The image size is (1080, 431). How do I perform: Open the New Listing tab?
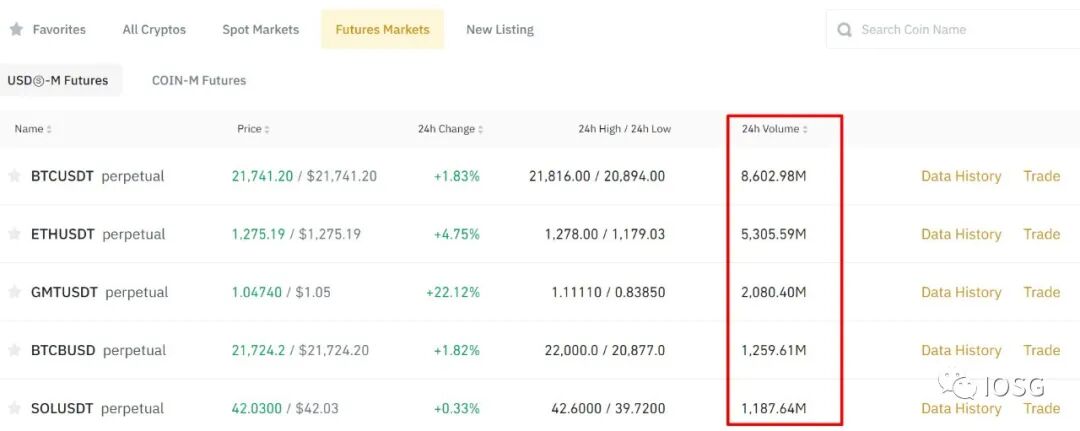coord(500,30)
